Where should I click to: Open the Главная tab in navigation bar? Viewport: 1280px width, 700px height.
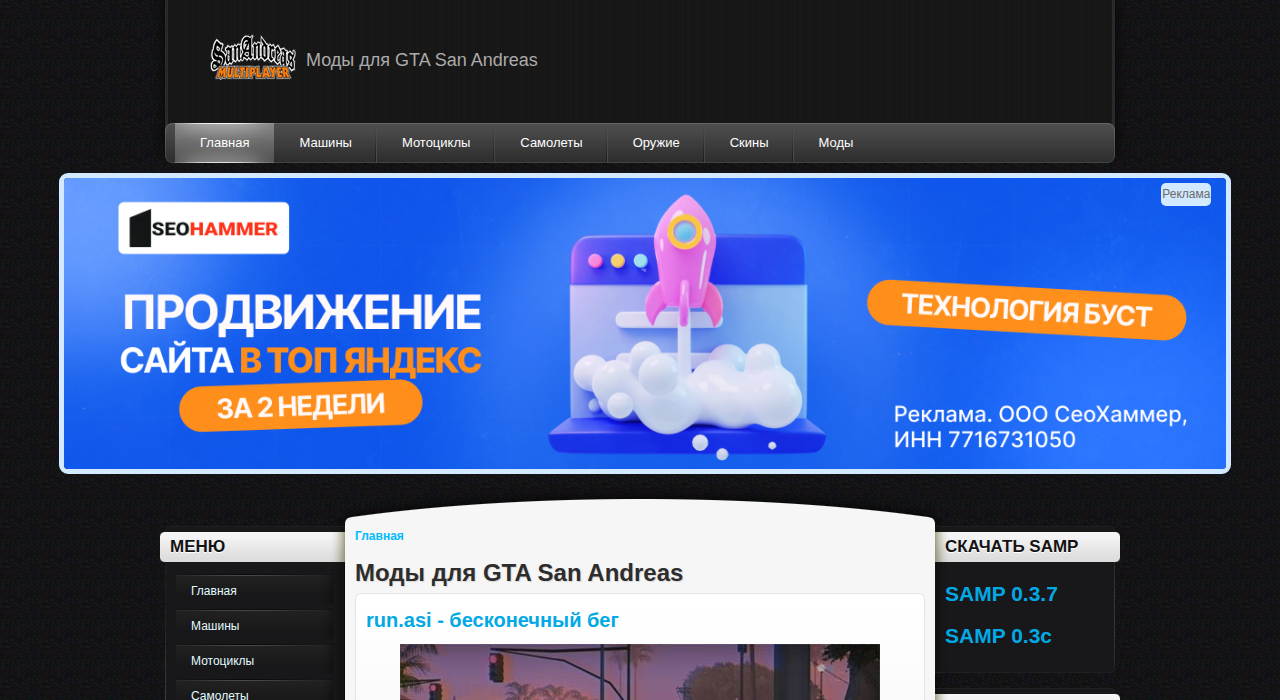coord(224,143)
